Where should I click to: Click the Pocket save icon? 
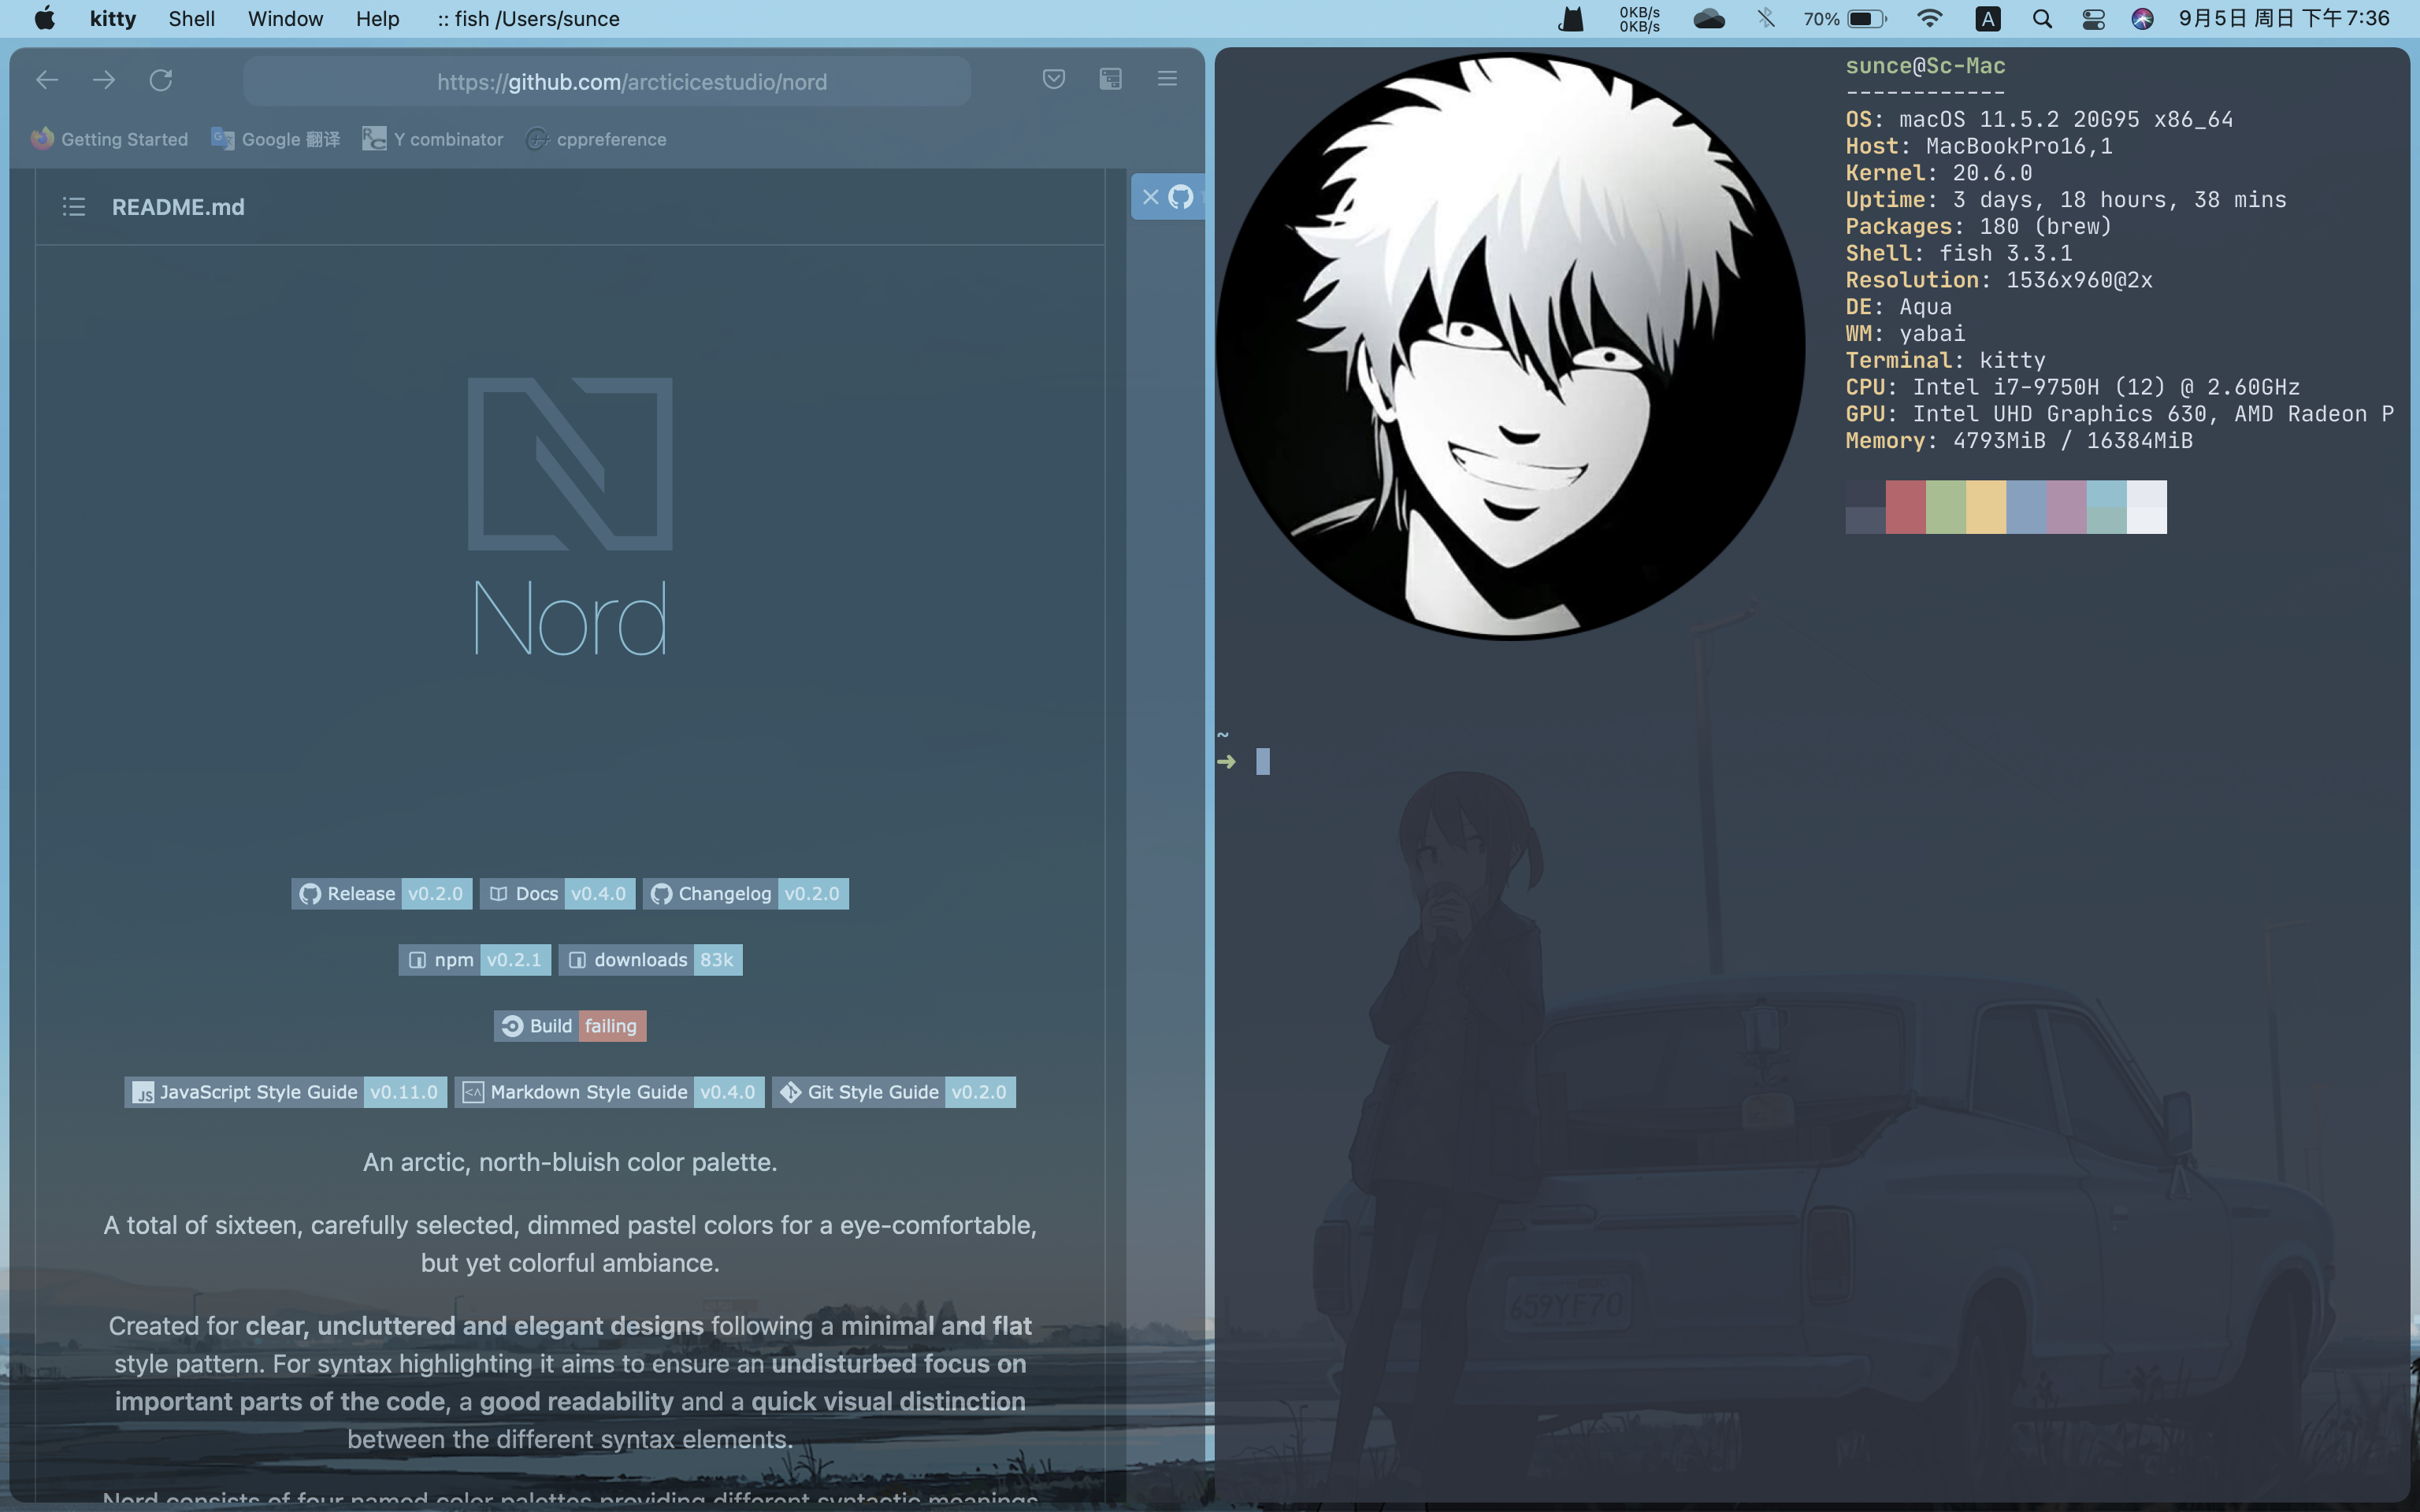point(1053,79)
